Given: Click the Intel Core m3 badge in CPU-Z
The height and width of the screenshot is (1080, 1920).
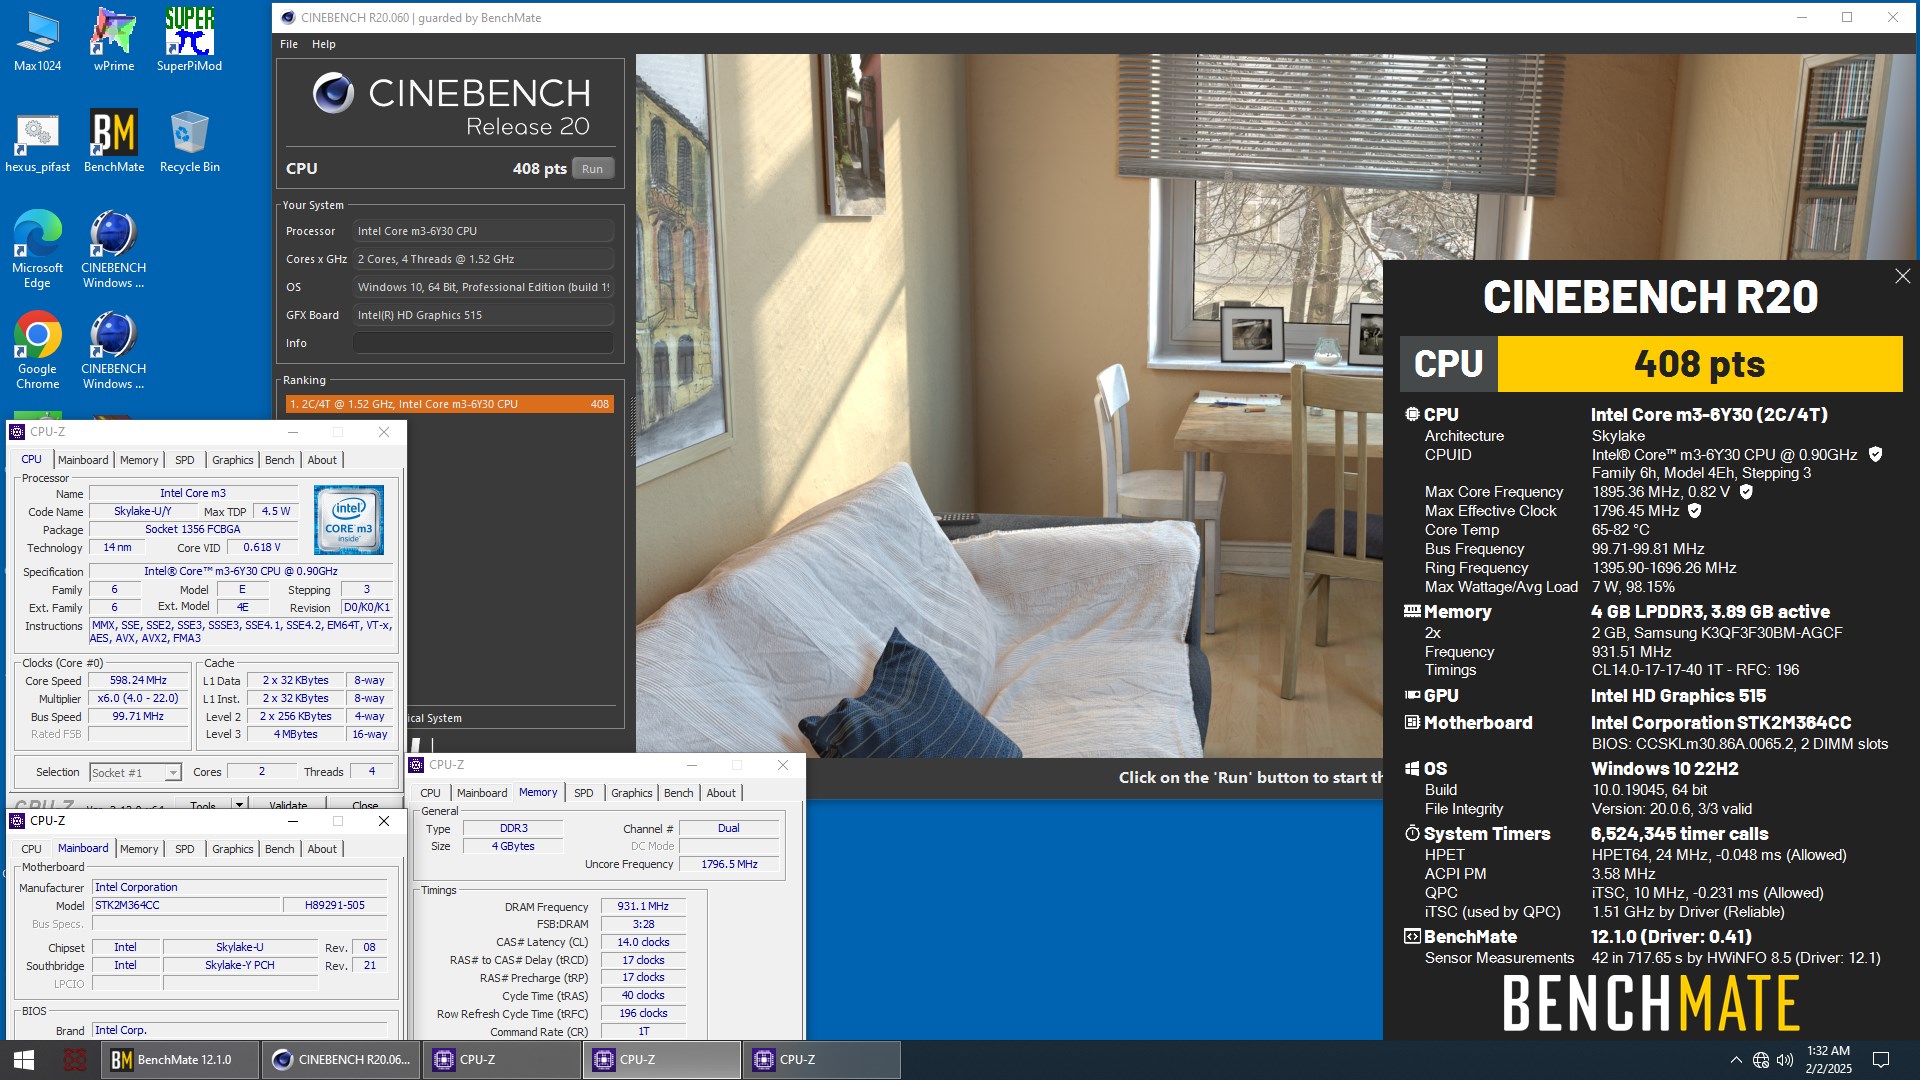Looking at the screenshot, I should point(349,520).
